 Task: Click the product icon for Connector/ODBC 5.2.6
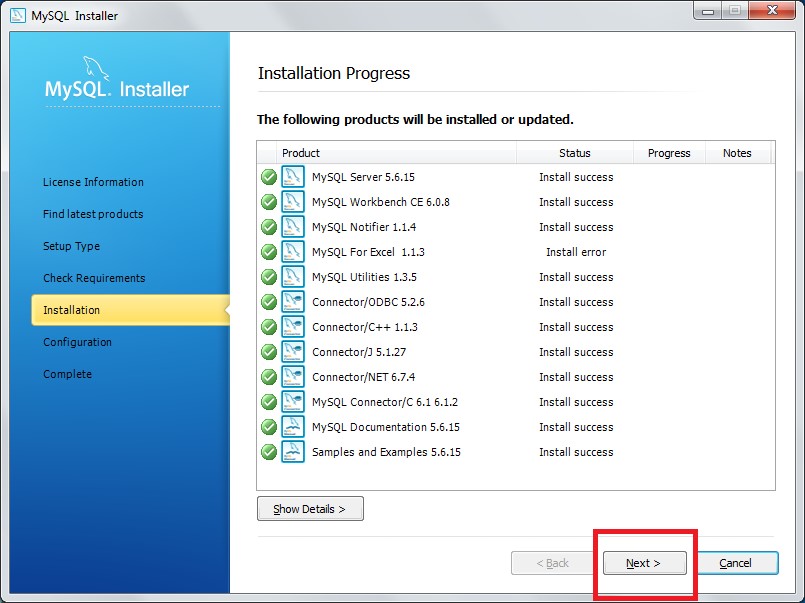coord(293,302)
